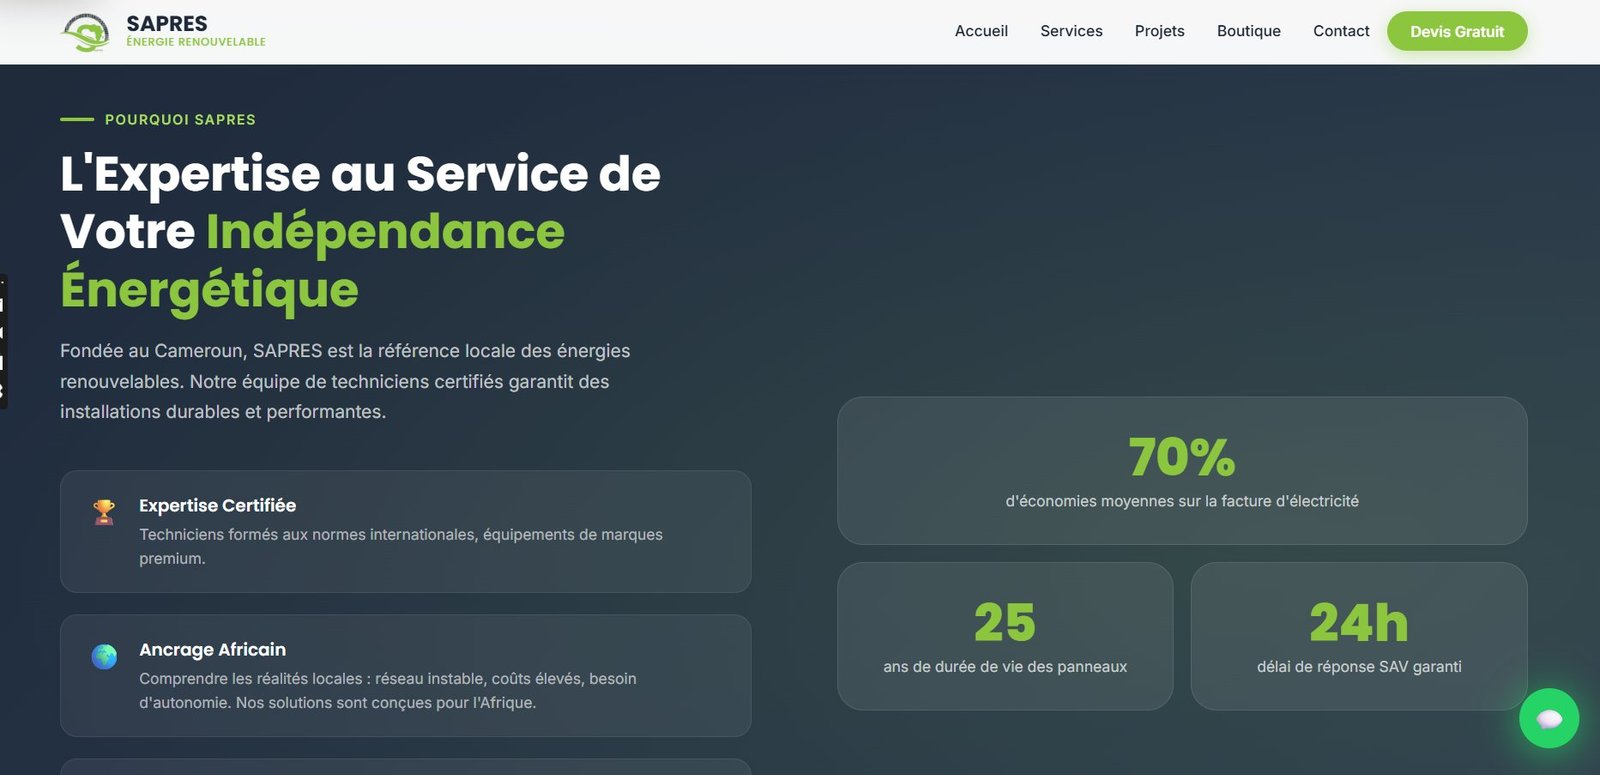
Task: Click the globe icon beside Ancrage Africain
Action: [x=104, y=656]
